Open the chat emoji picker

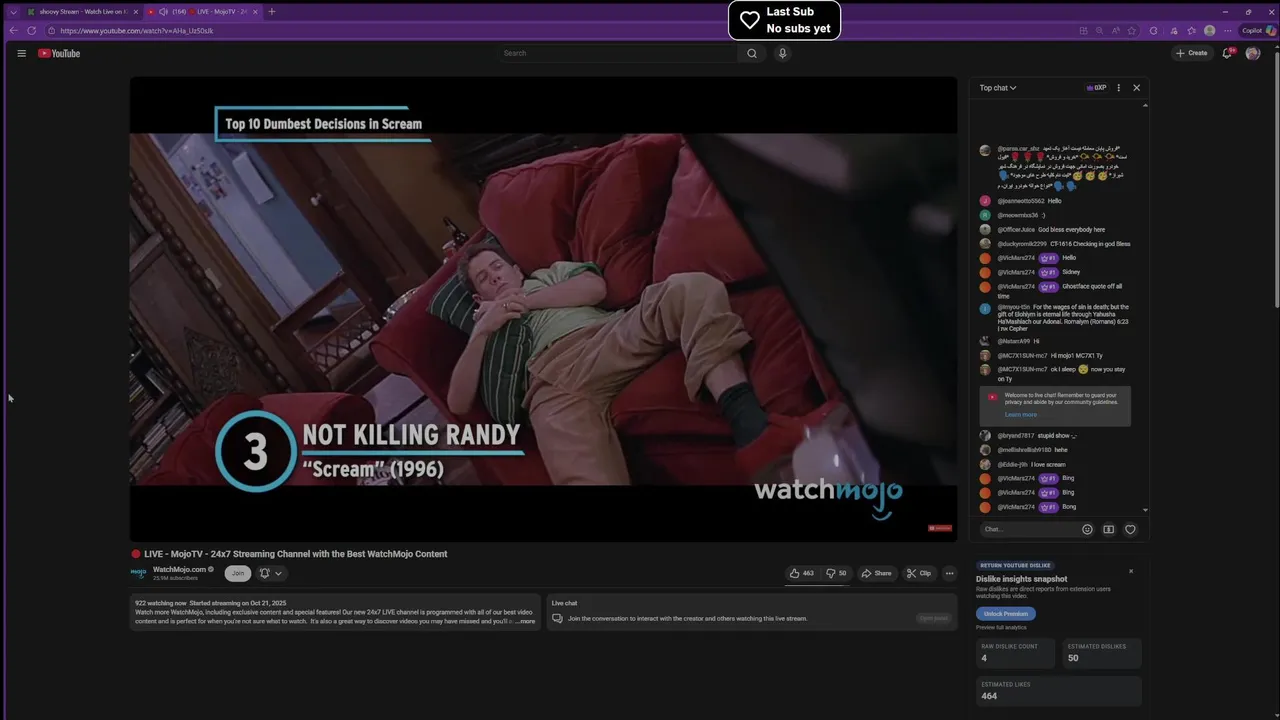tap(1087, 529)
